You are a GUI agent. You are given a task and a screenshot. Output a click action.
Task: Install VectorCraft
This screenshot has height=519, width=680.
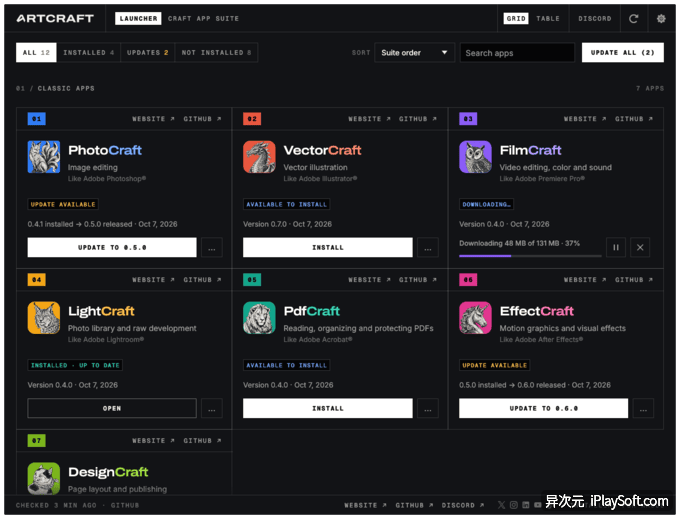(x=327, y=247)
